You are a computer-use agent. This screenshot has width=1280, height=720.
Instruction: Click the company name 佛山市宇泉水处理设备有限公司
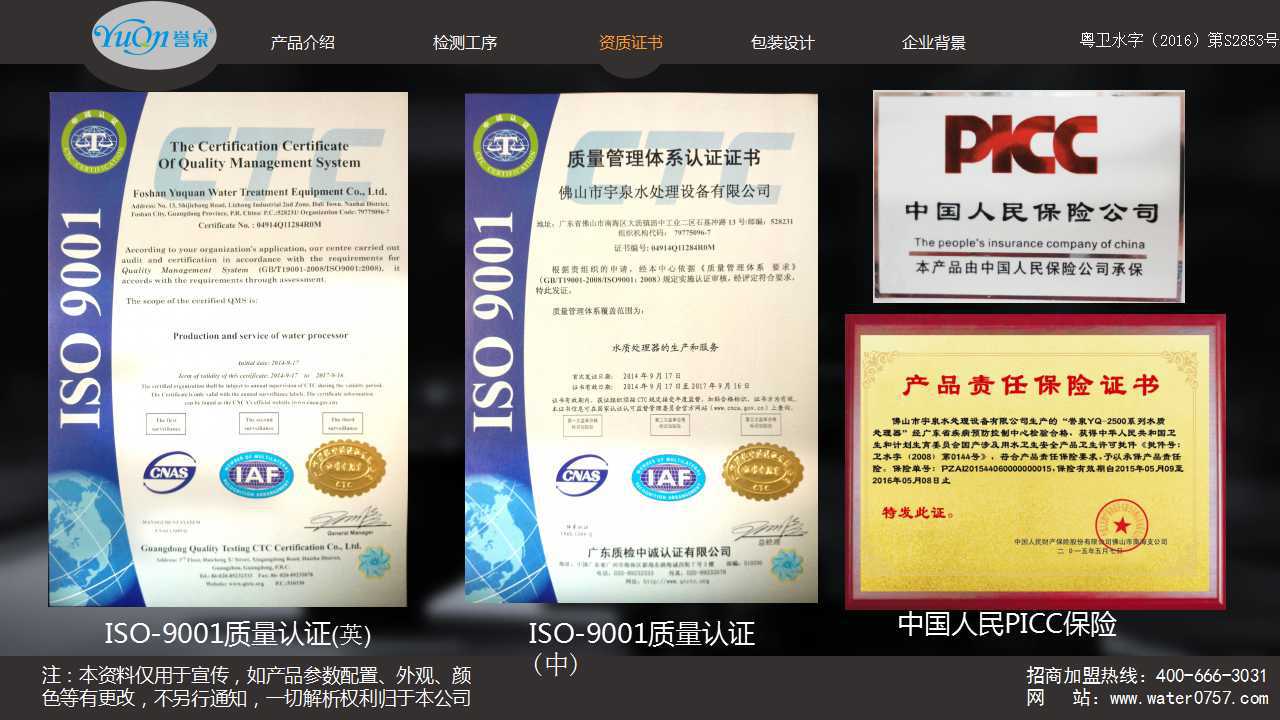[x=665, y=191]
